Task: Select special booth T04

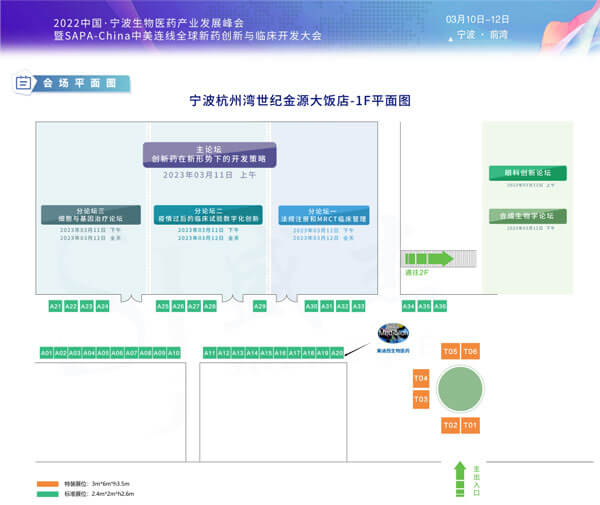Action: tap(421, 378)
